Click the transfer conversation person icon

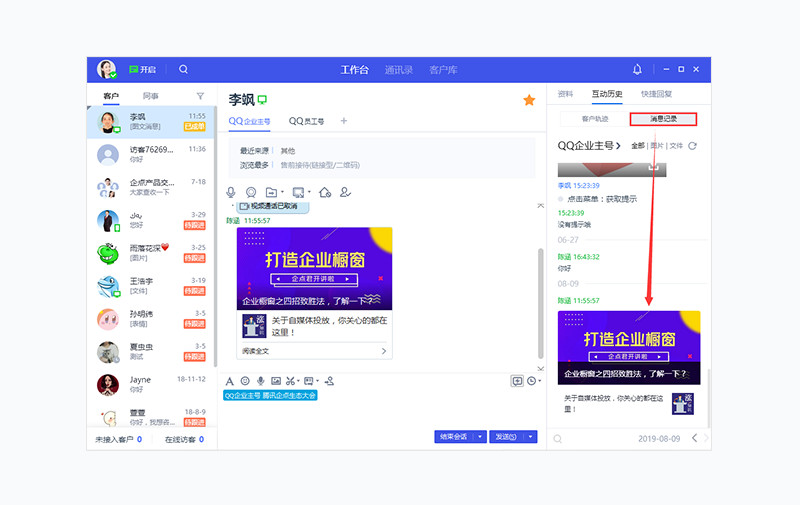(x=330, y=381)
